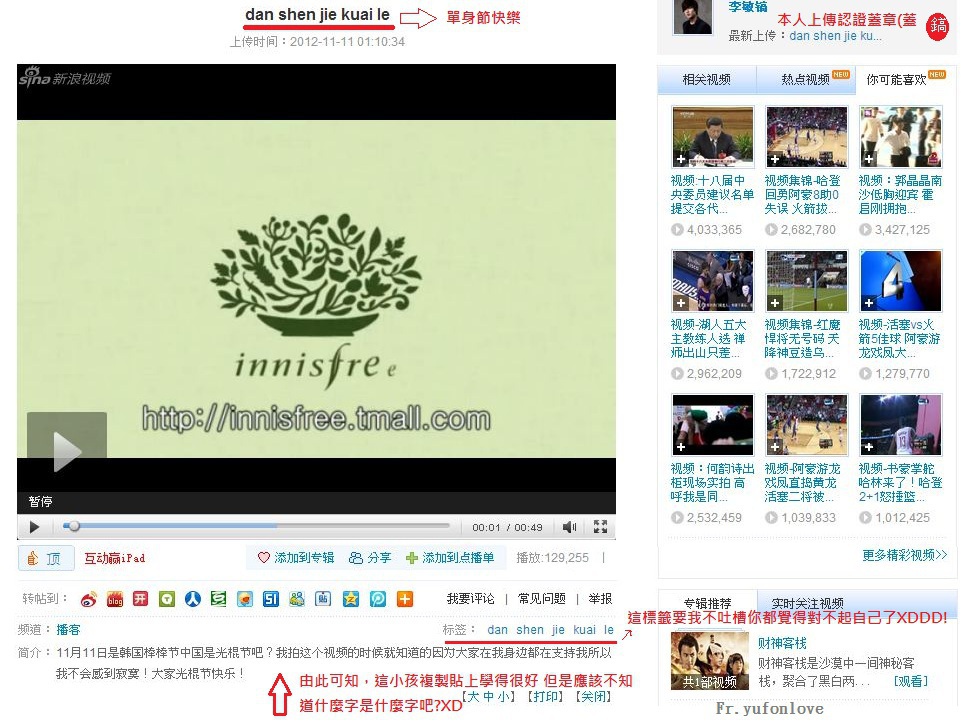Viewport: 961px width, 722px height.
Task: Click 我要评论 link
Action: point(470,599)
